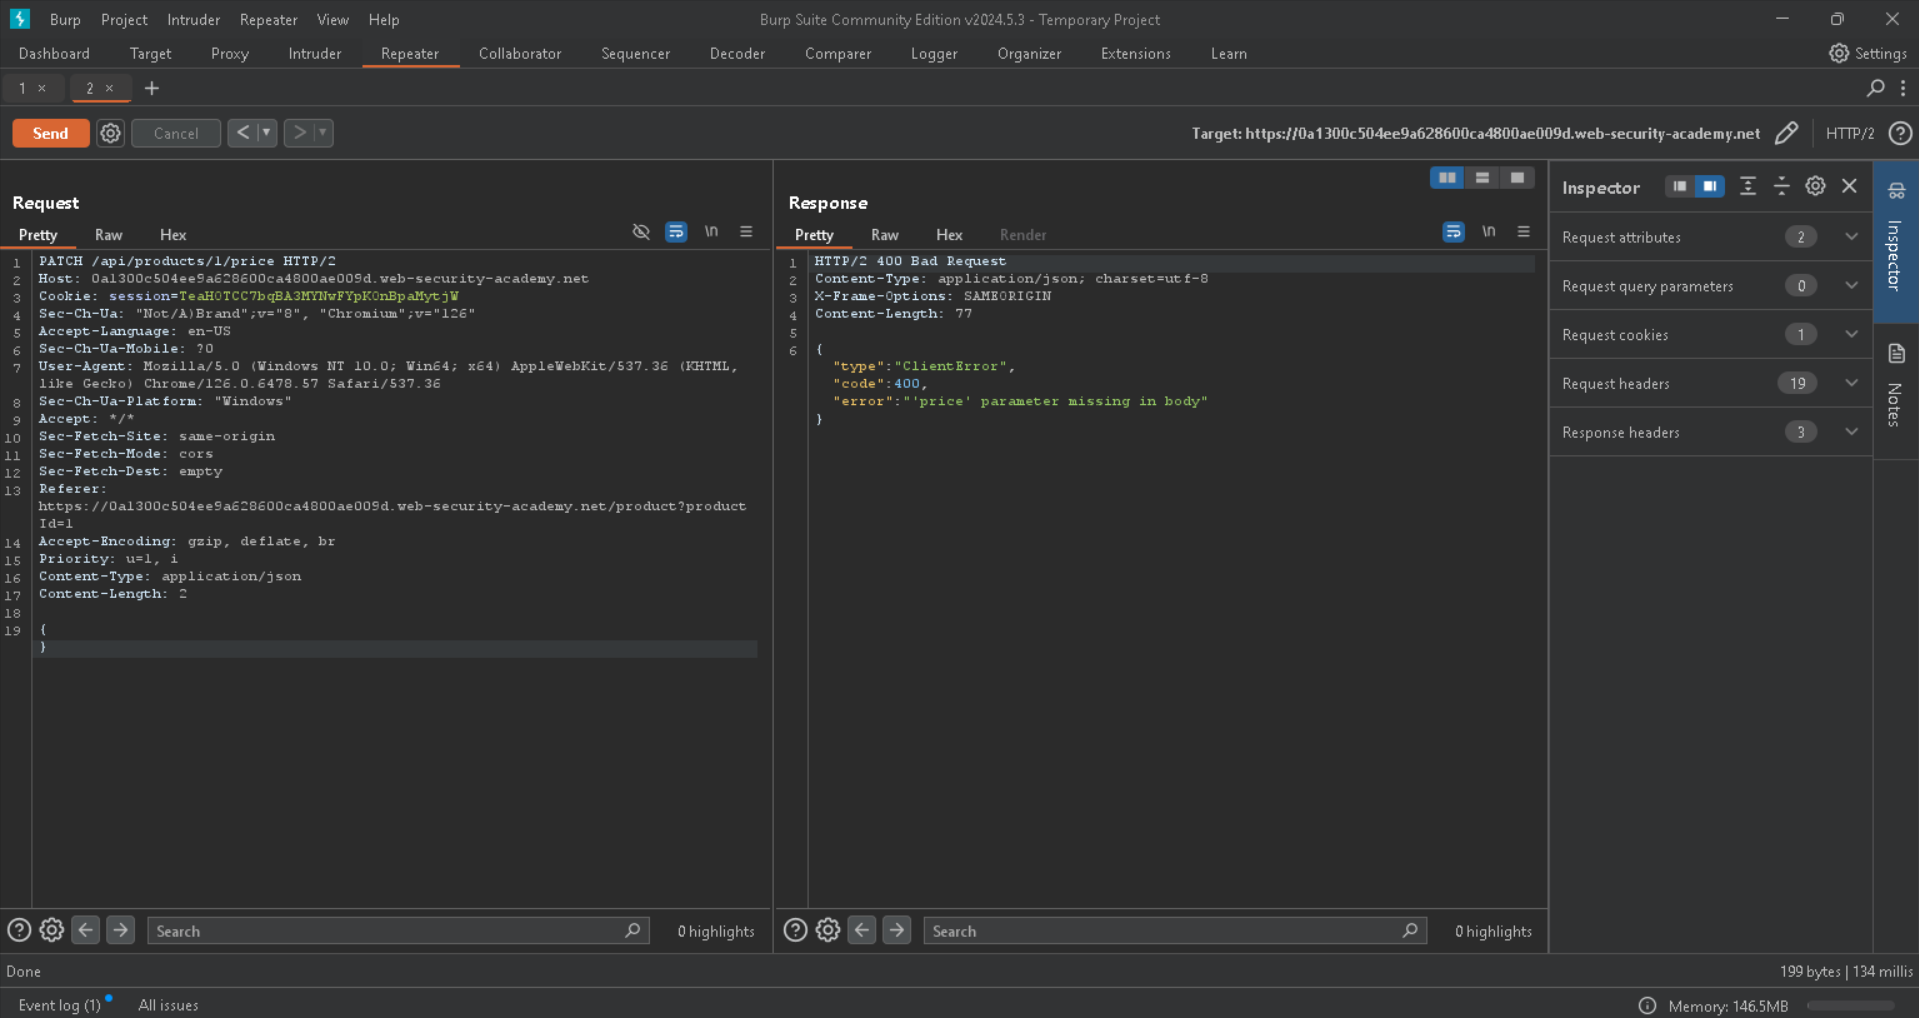Toggle non-printable characters in Response panel
This screenshot has width=1919, height=1018.
coord(1488,232)
